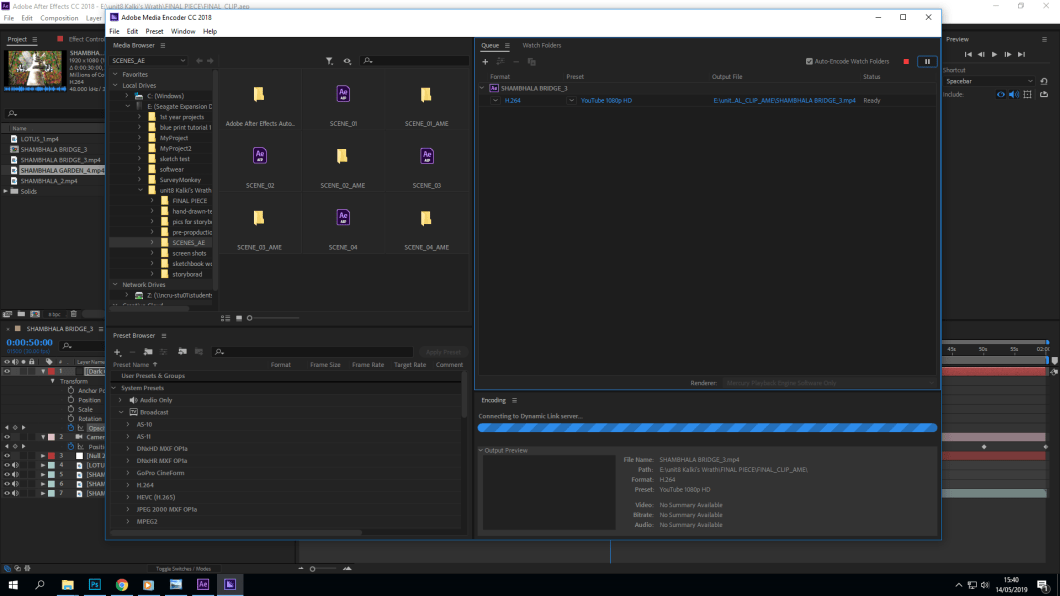
Task: Click H.264 format link in queue
Action: [x=512, y=101]
